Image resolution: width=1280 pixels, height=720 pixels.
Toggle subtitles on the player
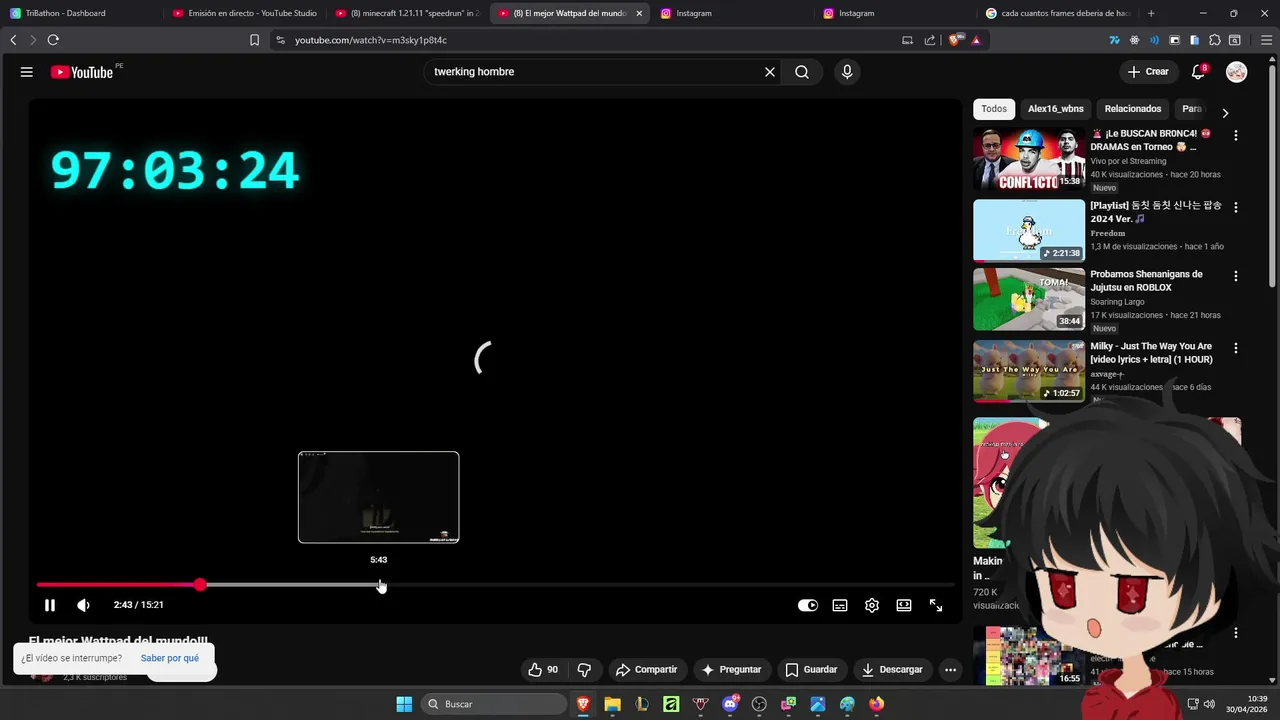coord(840,605)
